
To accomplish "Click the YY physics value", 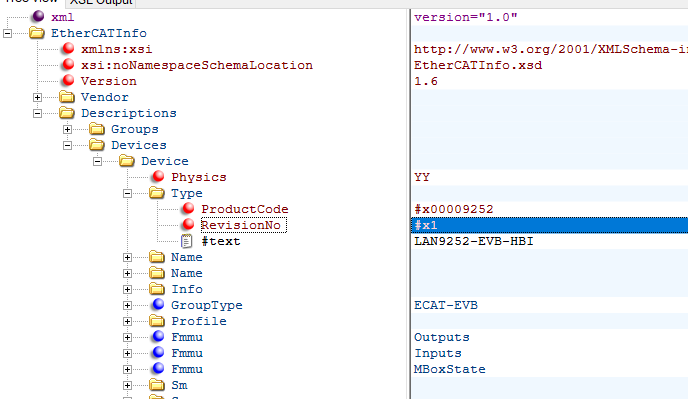I will tap(422, 177).
